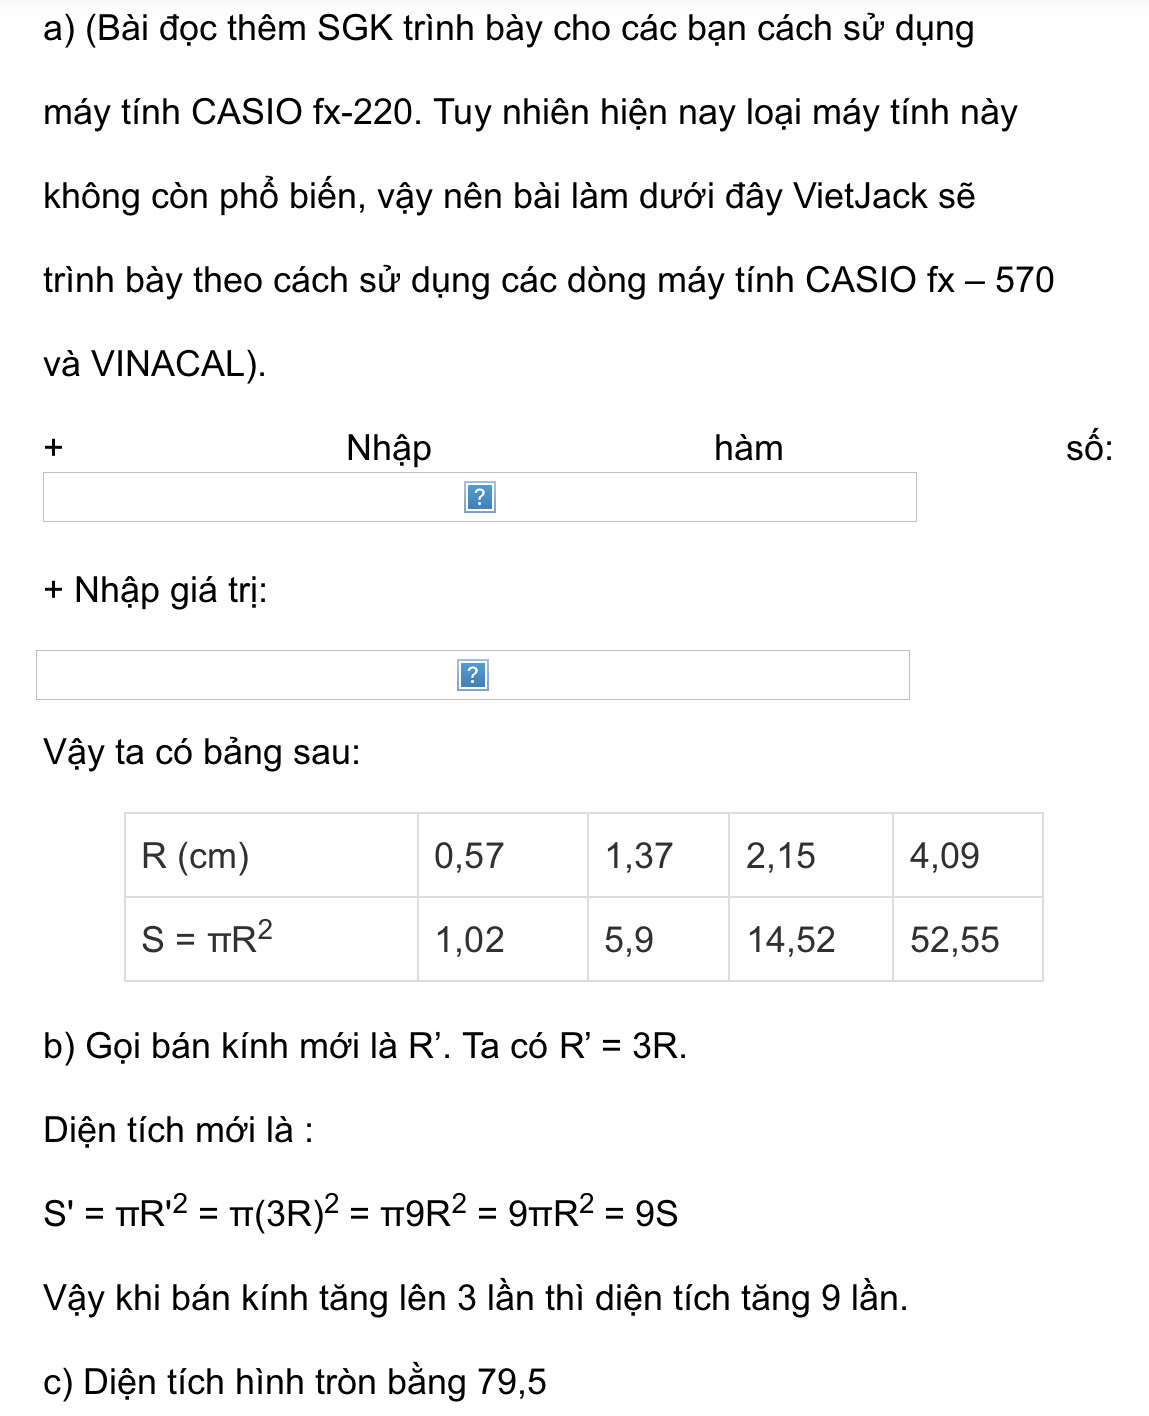Click the cell showing 4,09
The image size is (1149, 1416).
pyautogui.click(x=967, y=856)
